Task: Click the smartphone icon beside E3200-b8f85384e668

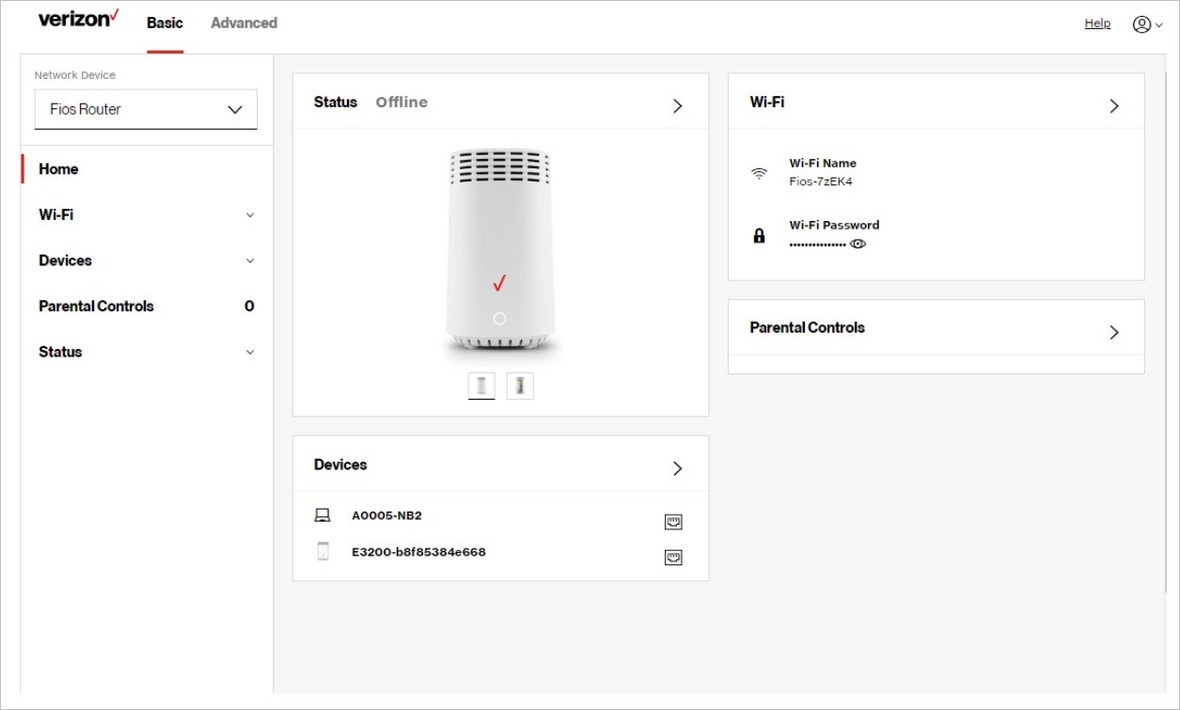Action: [322, 550]
